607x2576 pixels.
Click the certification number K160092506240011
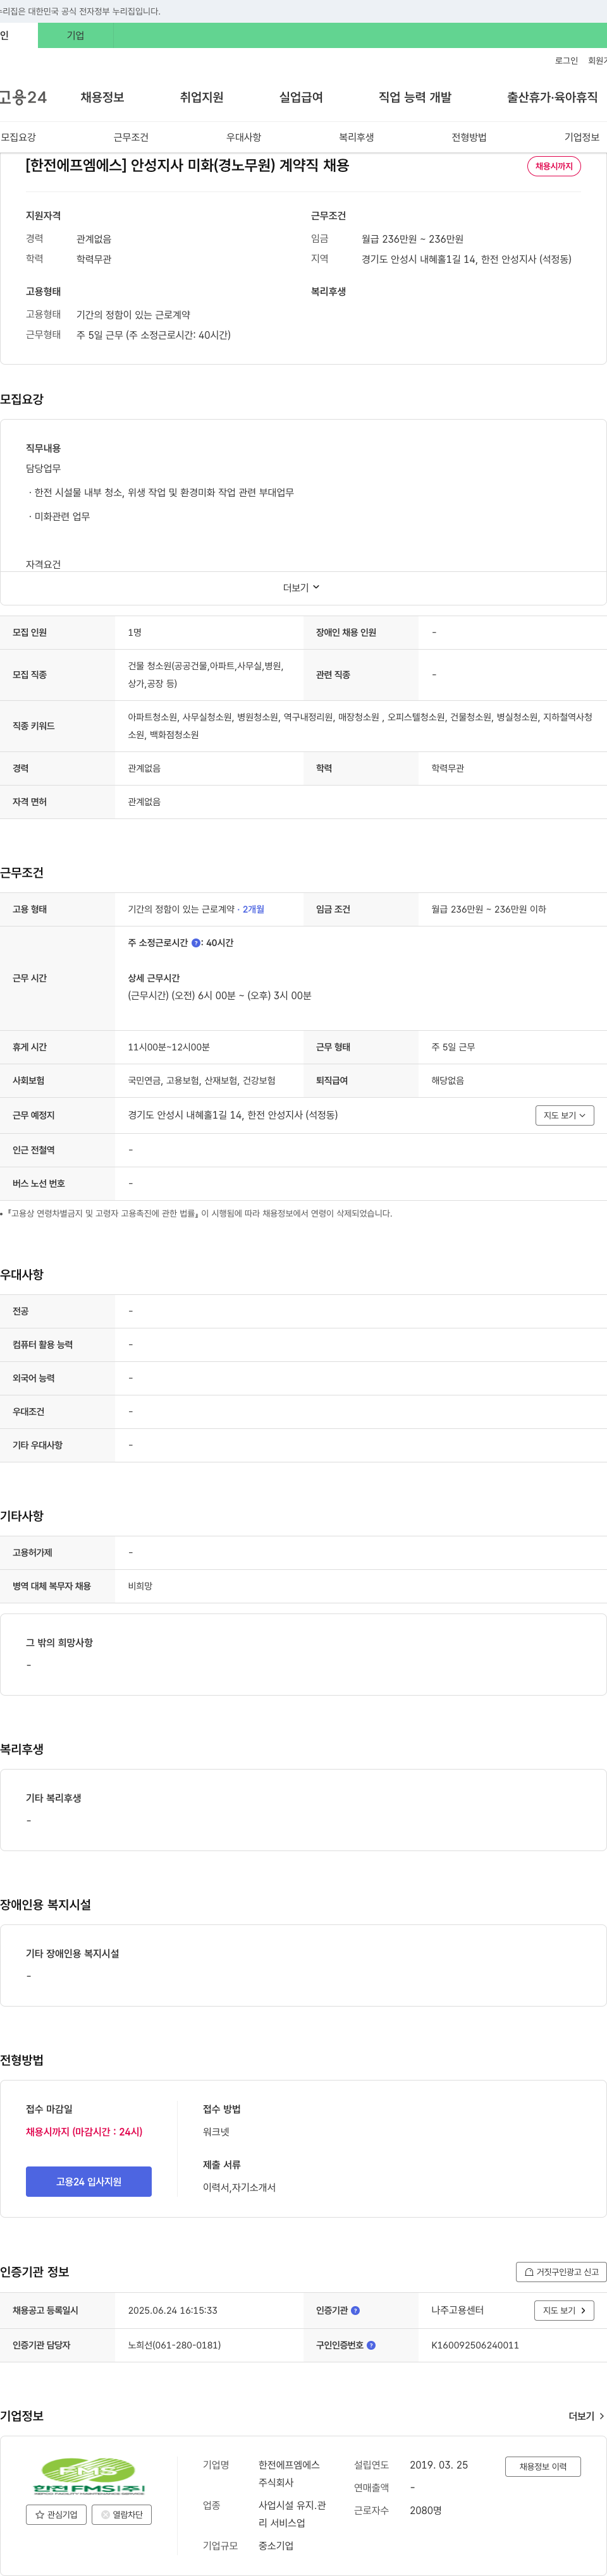[475, 2345]
